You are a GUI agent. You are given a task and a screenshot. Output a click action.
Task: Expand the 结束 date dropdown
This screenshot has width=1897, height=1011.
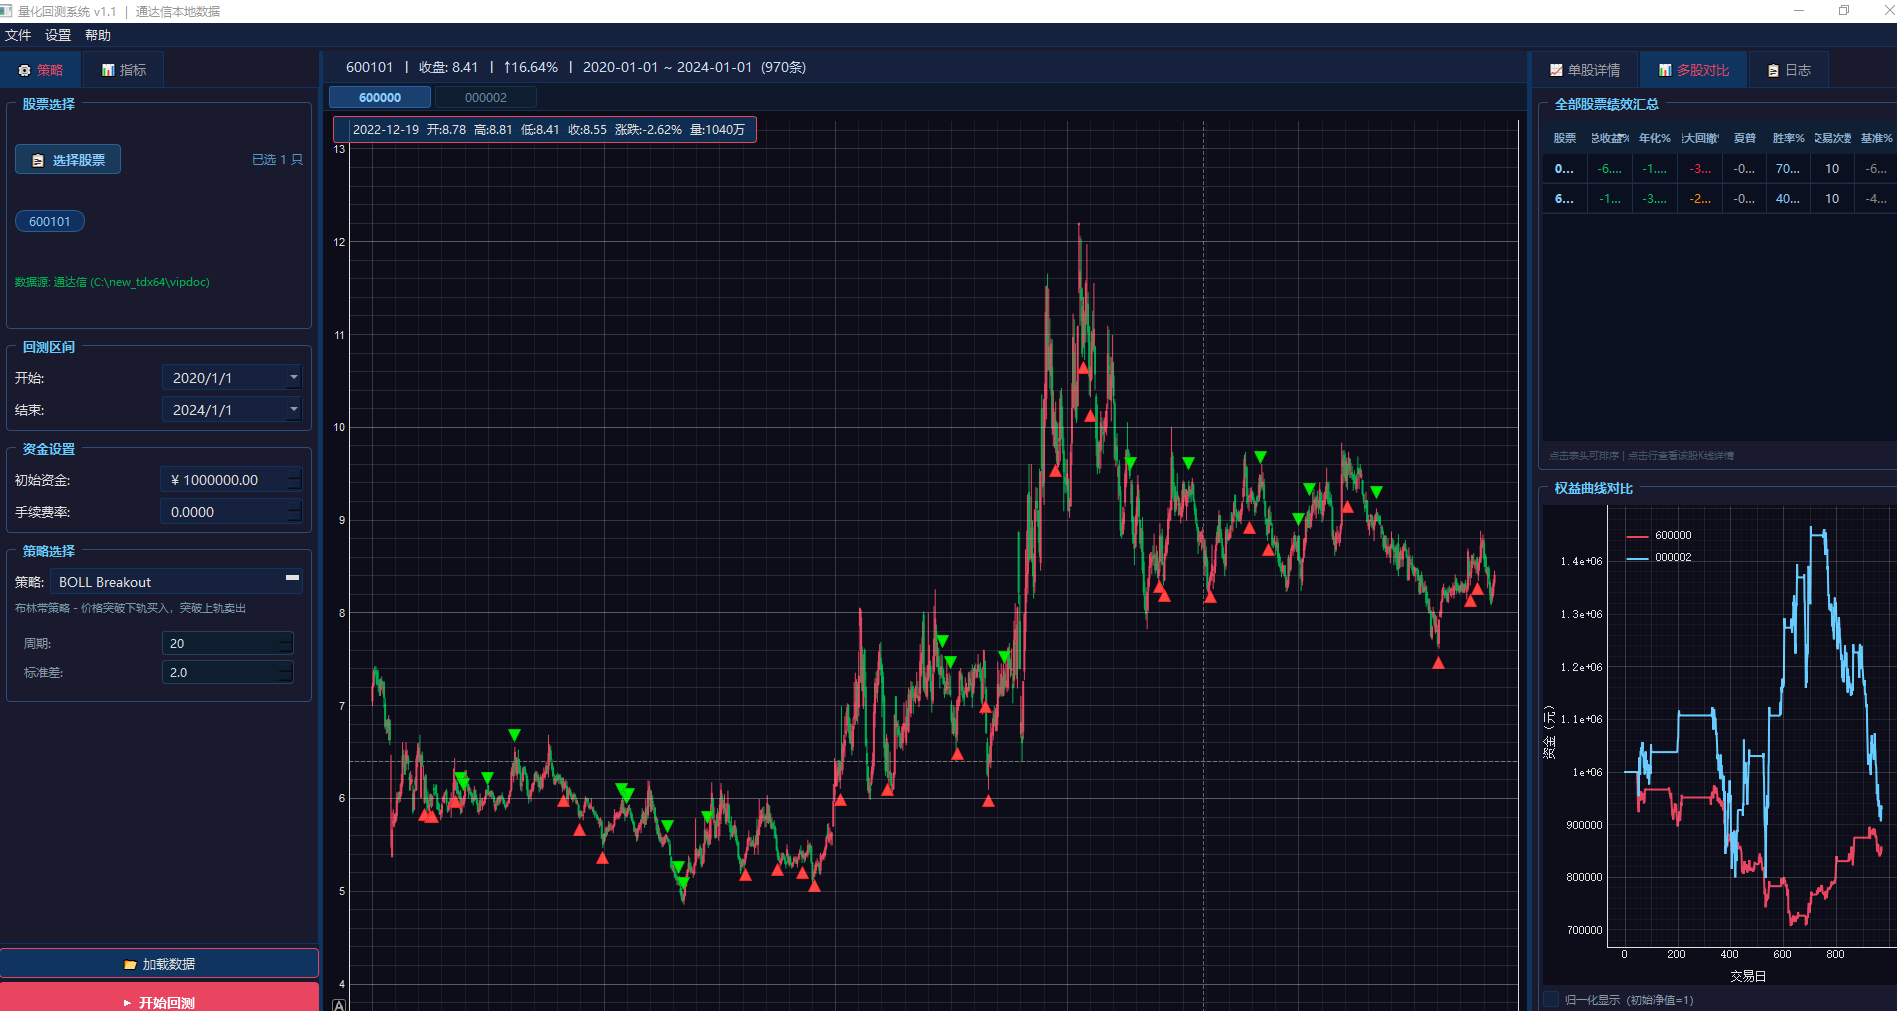point(293,410)
